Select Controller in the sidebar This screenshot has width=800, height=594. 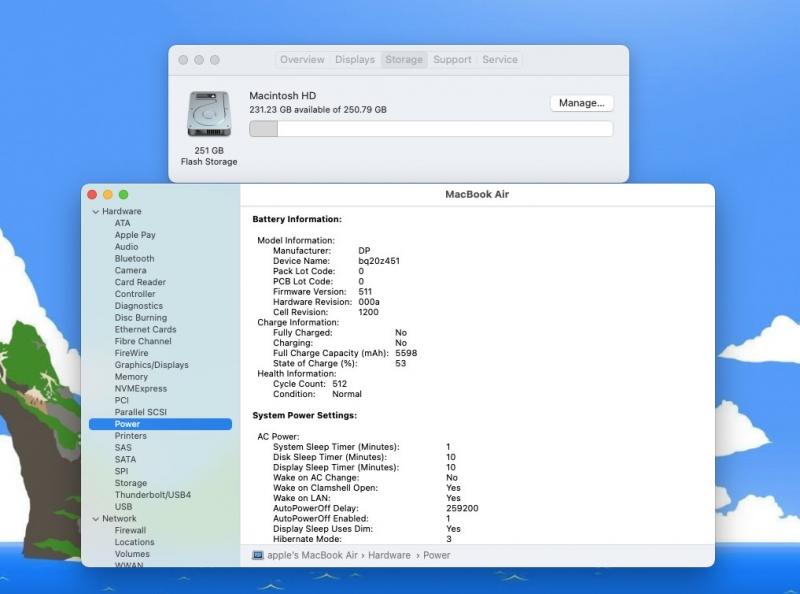coord(135,293)
